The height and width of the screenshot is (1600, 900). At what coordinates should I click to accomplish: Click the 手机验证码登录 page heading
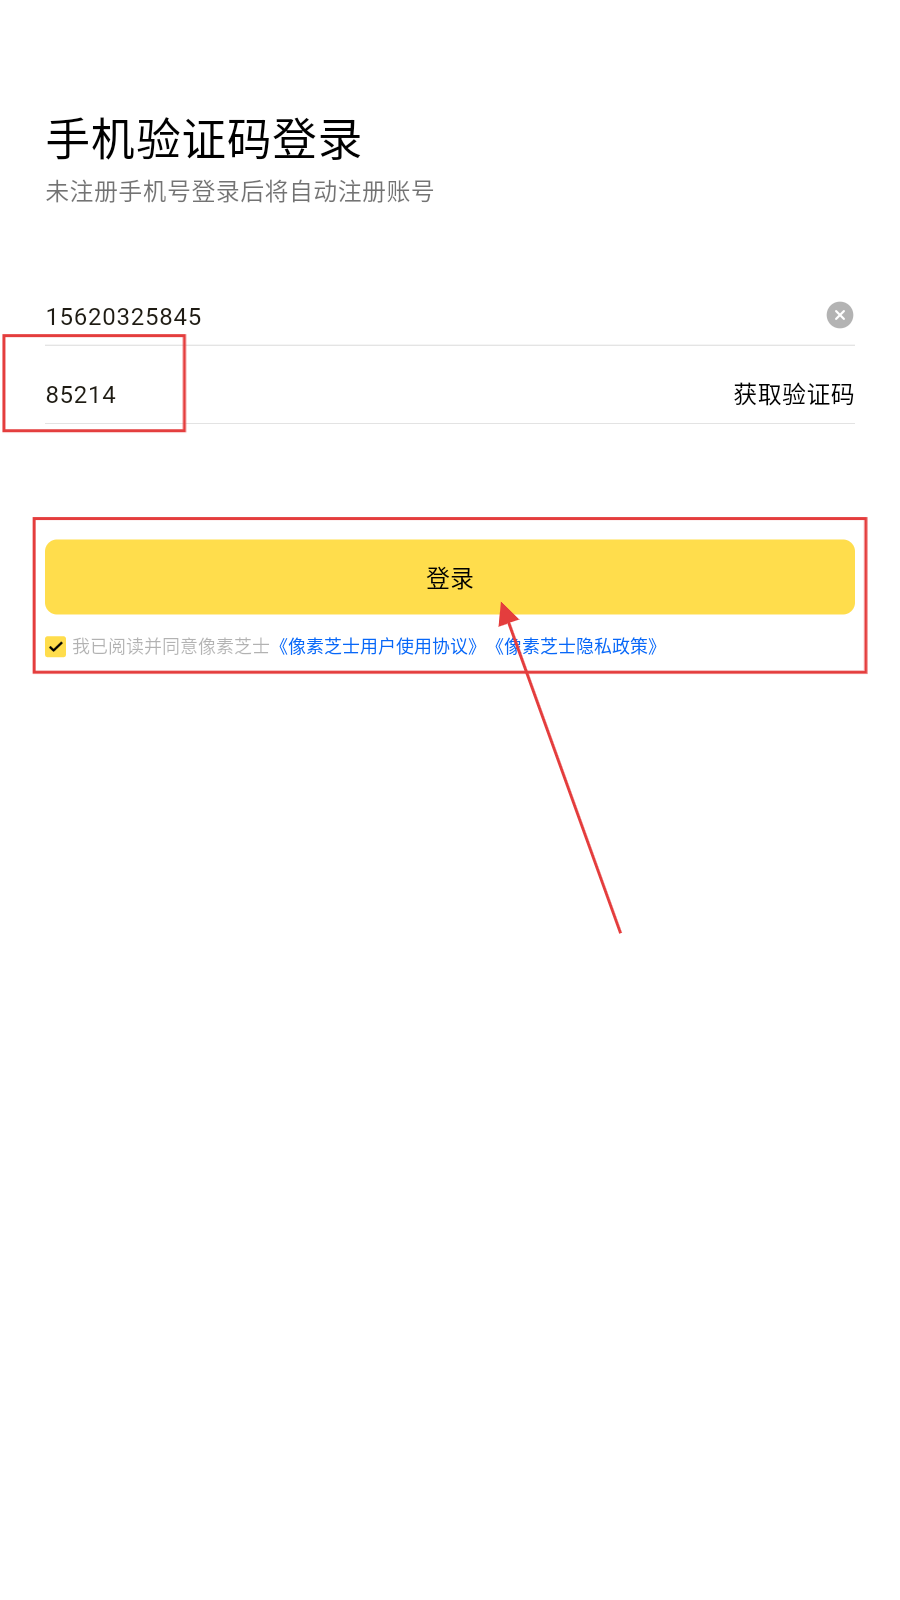(x=204, y=139)
